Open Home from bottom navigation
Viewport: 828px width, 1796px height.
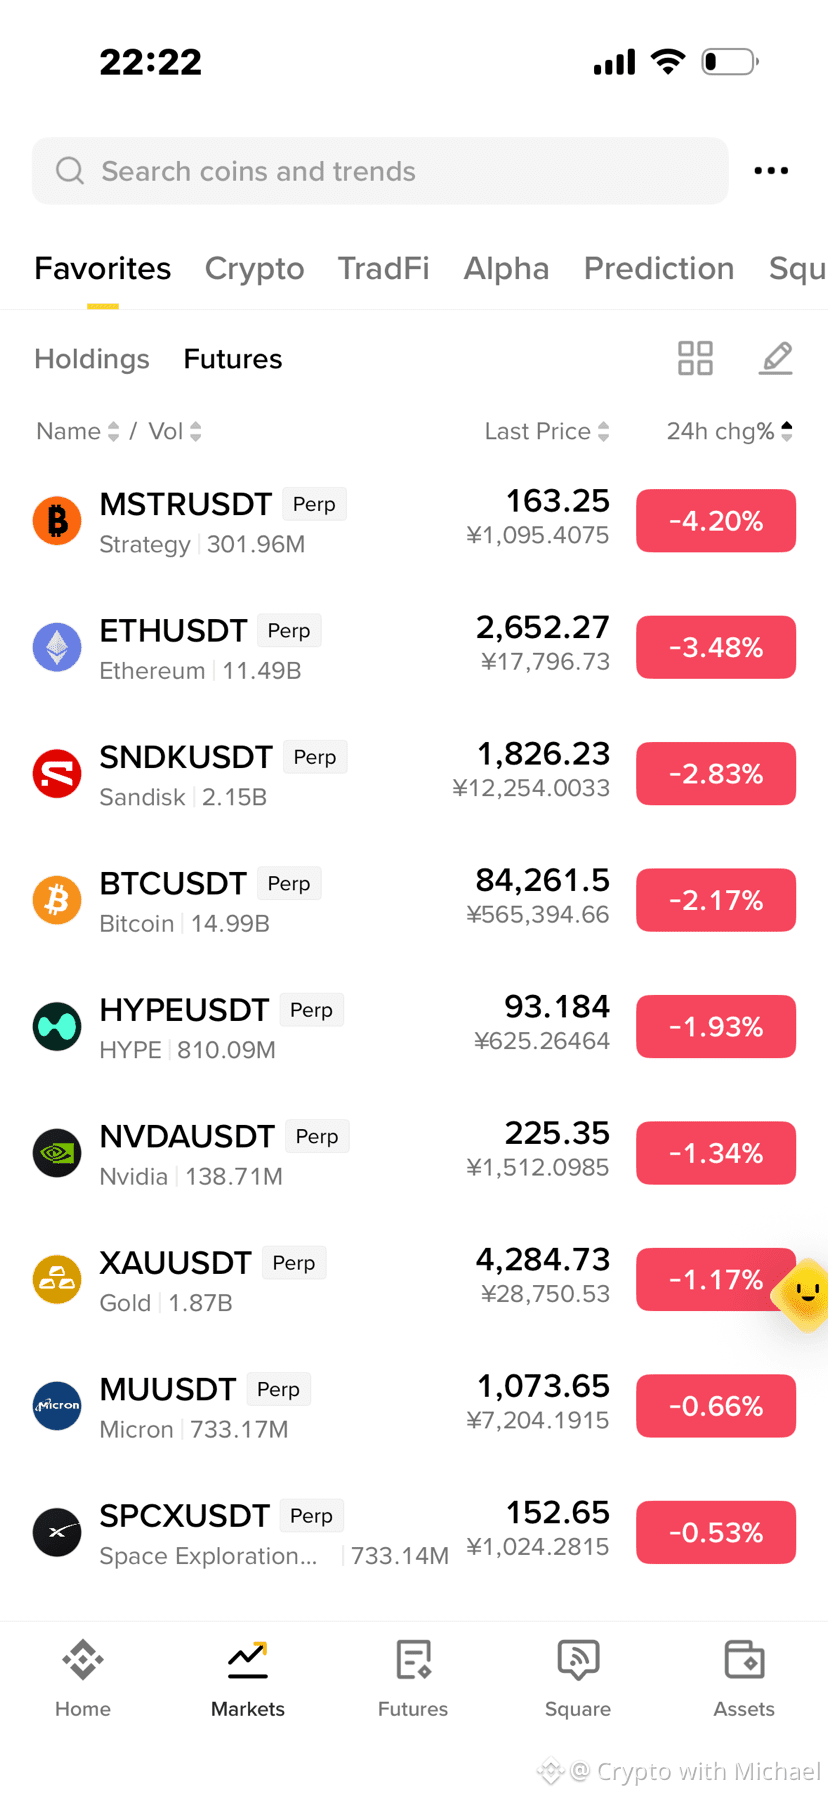tap(83, 1679)
